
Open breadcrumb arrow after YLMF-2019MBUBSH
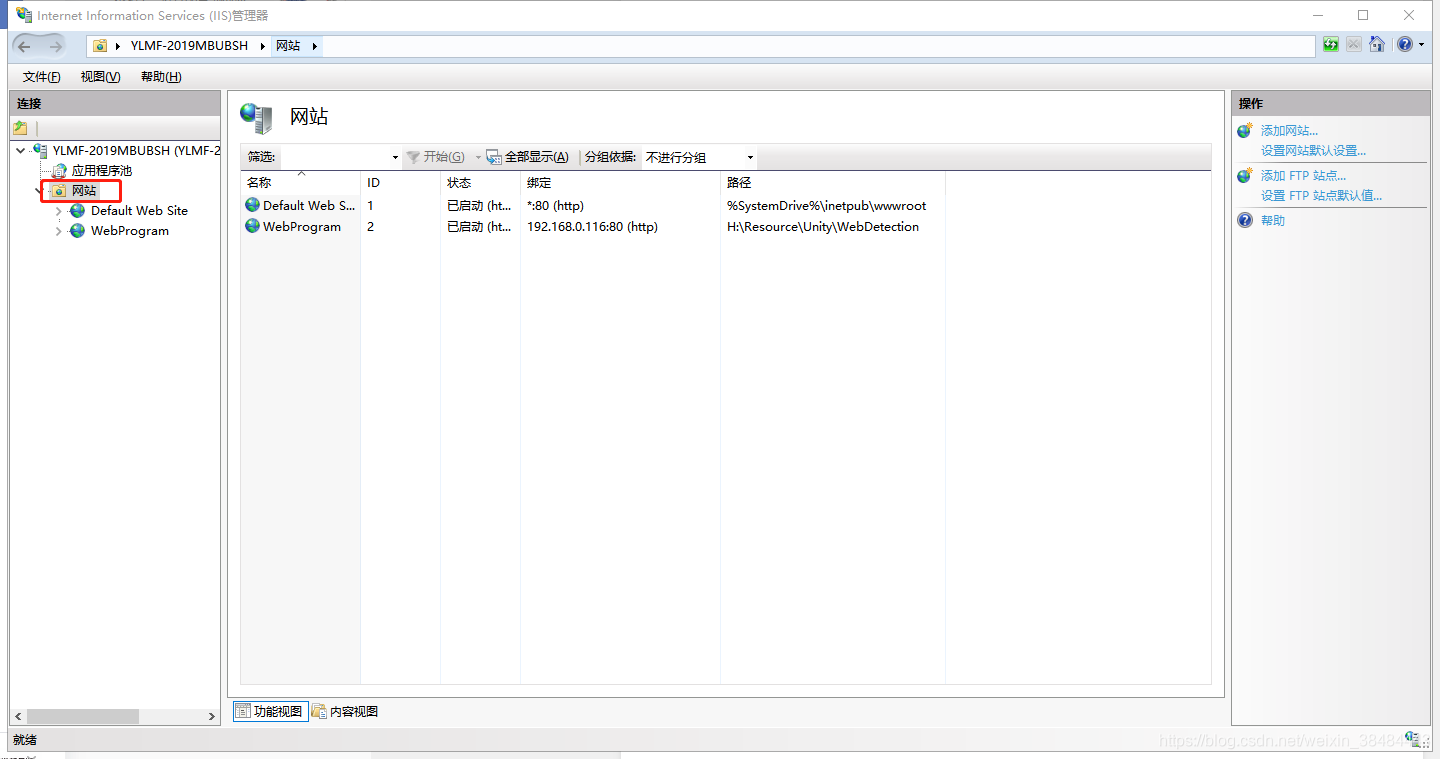click(x=263, y=46)
